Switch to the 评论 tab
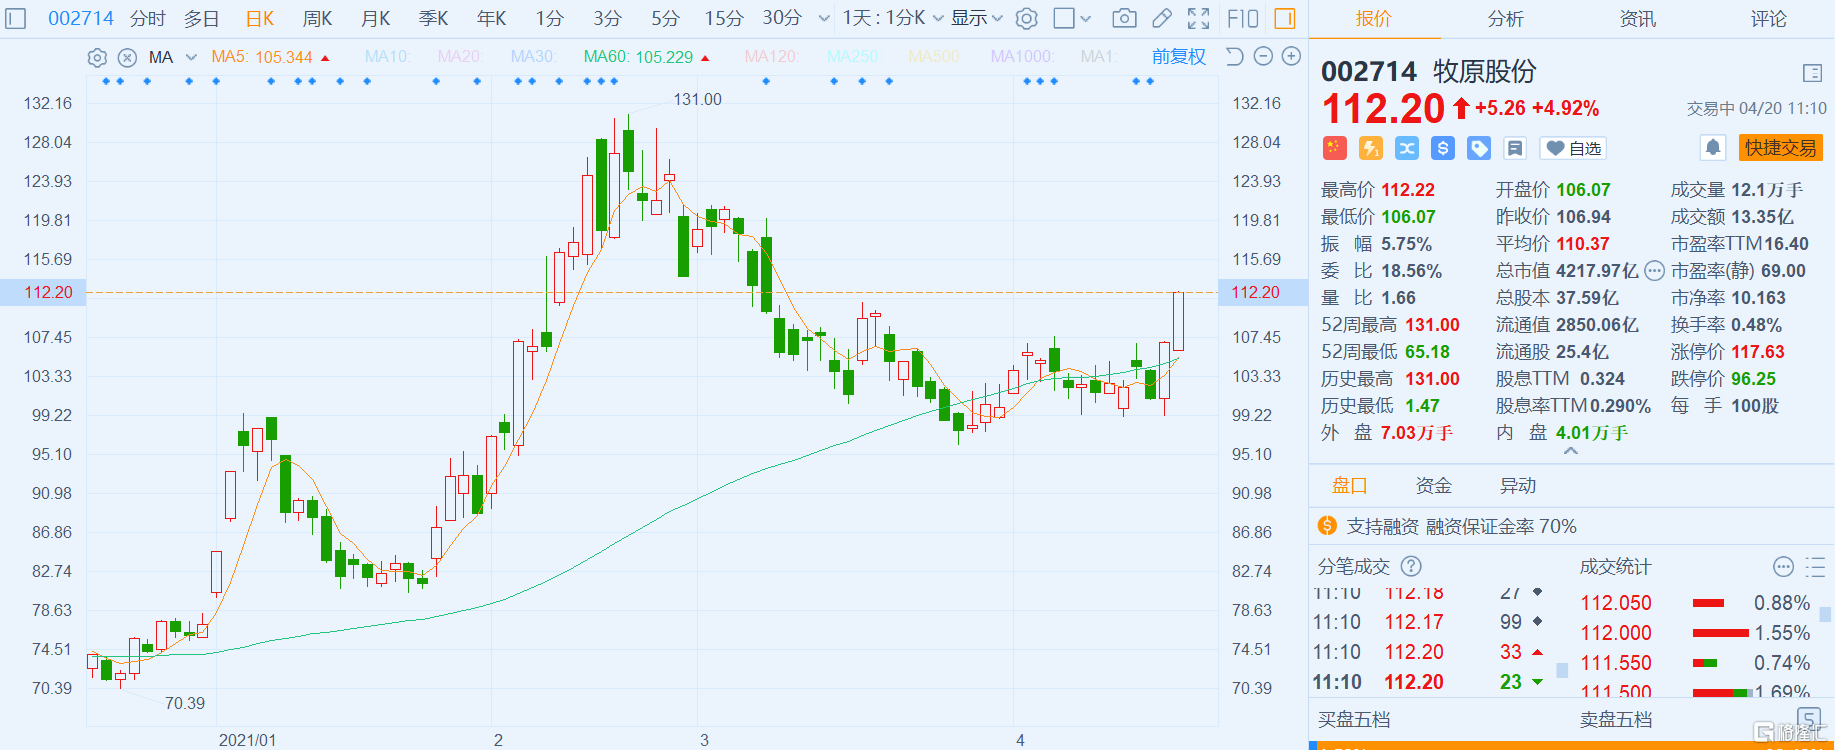Screen dimensions: 1835x750 1769,18
